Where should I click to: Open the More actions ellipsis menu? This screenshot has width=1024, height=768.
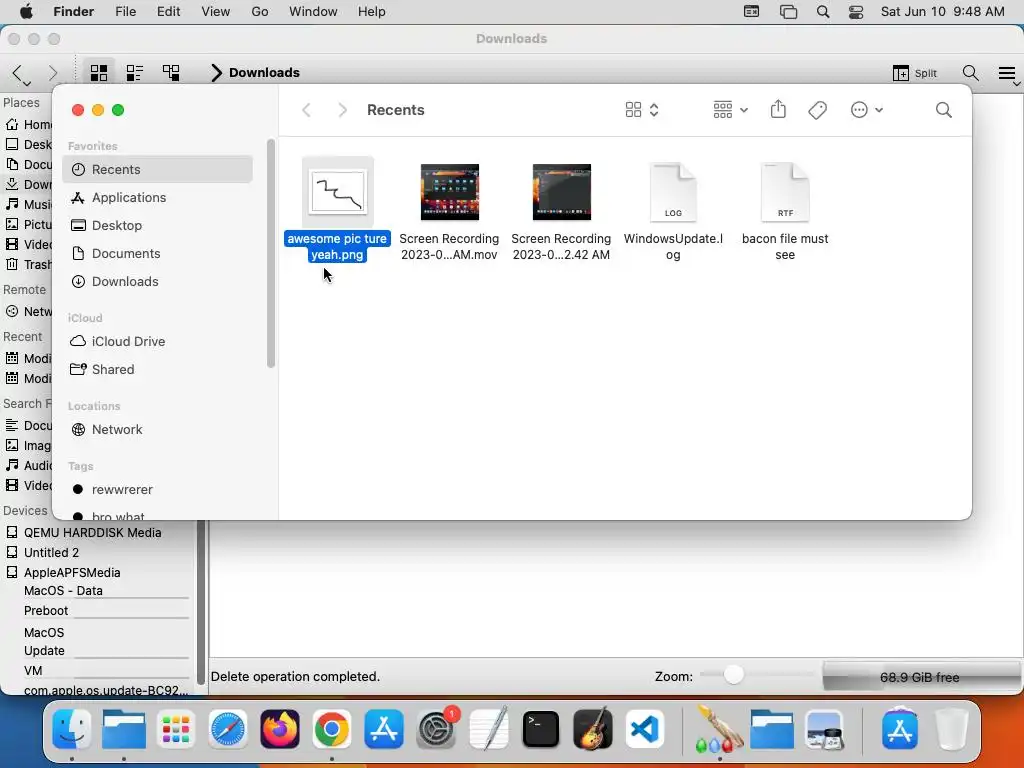867,110
